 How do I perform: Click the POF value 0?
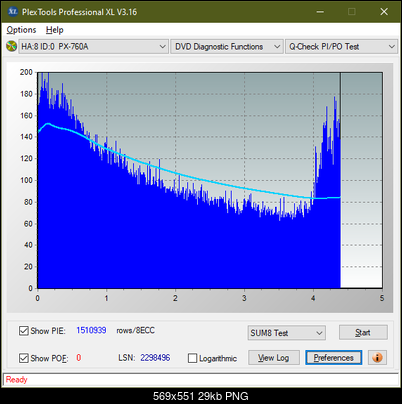(79, 358)
